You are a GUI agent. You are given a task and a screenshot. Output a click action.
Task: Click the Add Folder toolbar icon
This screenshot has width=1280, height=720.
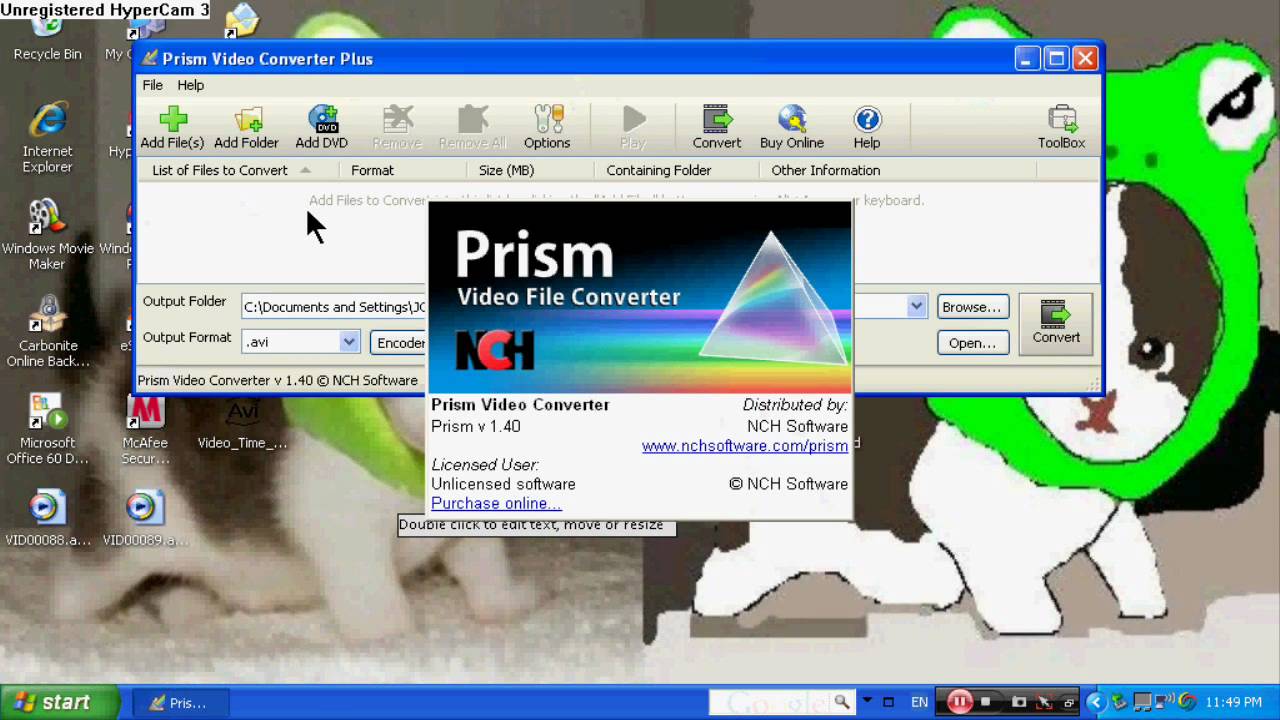[246, 127]
